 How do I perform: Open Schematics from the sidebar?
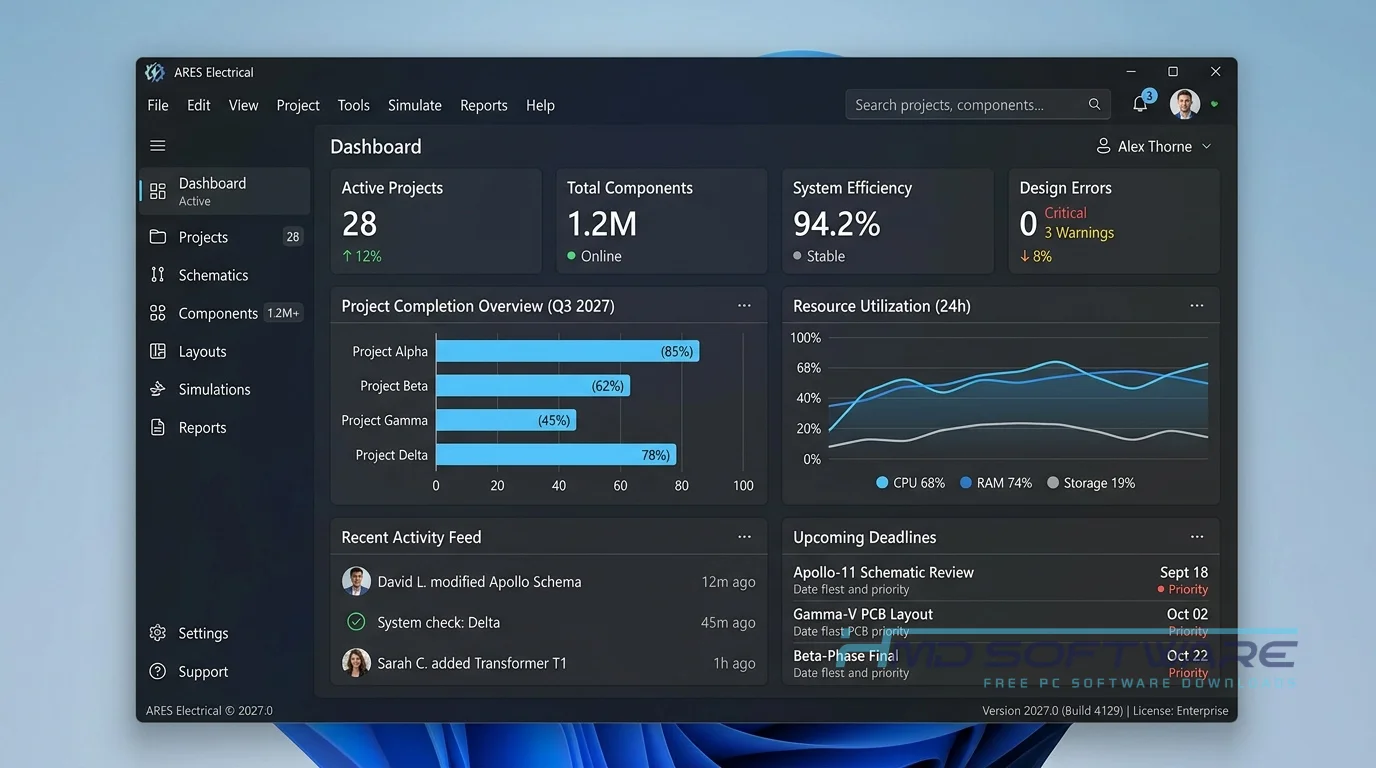click(x=225, y=275)
